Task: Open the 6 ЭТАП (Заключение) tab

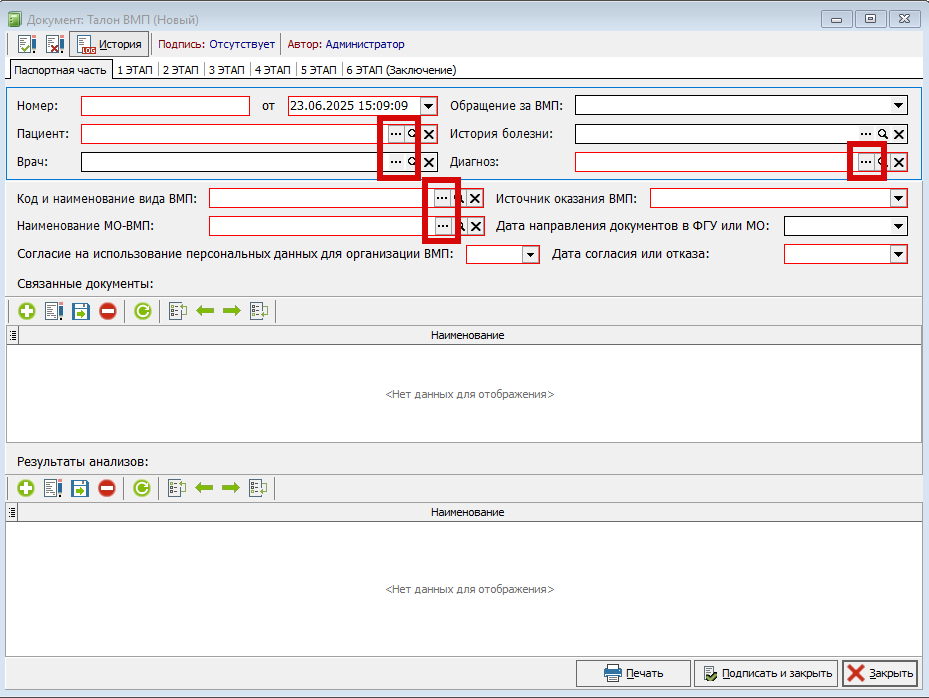Action: pos(401,70)
